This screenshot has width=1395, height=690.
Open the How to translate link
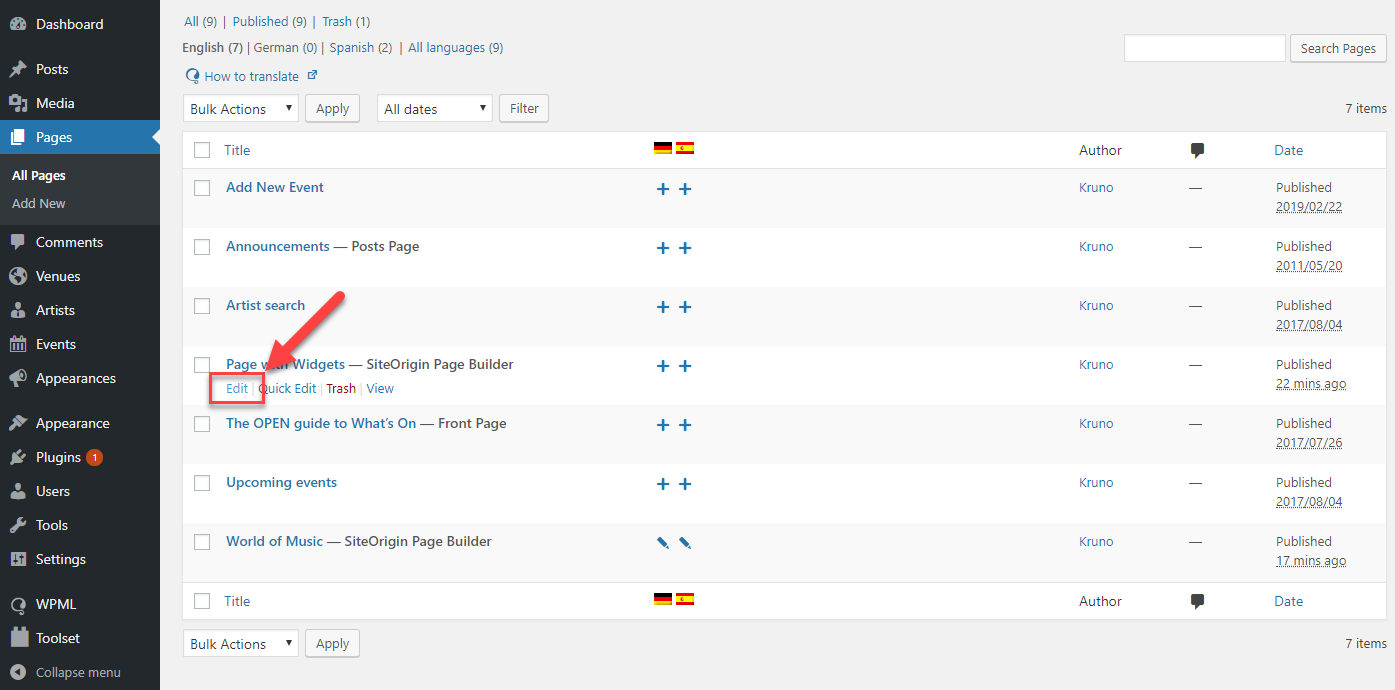pos(252,76)
